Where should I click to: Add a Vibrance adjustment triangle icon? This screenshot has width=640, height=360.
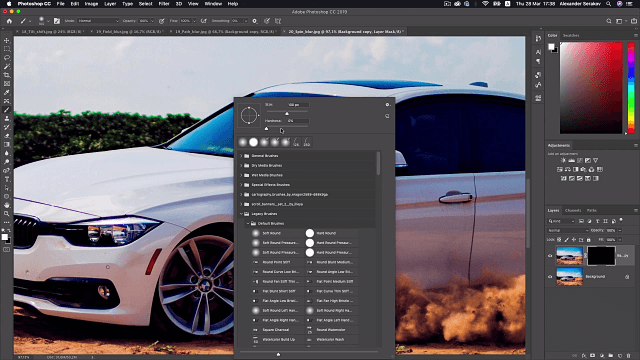tap(596, 160)
